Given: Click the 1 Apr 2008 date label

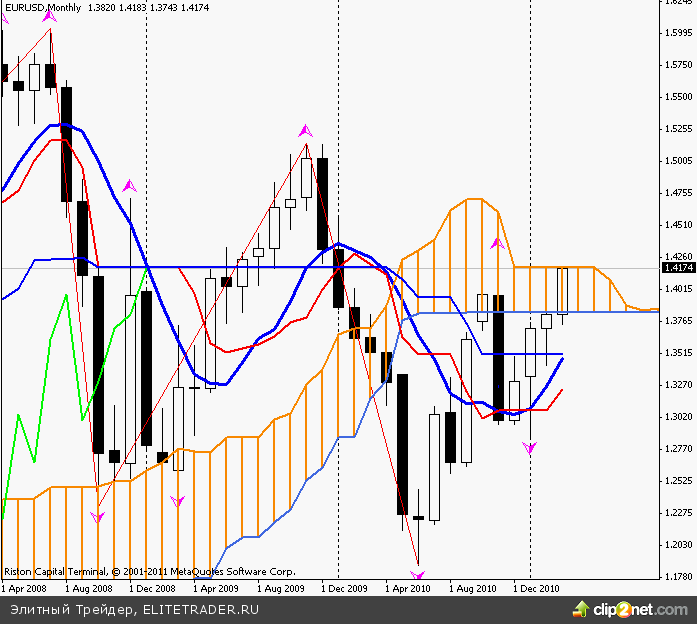Looking at the screenshot, I should (26, 589).
